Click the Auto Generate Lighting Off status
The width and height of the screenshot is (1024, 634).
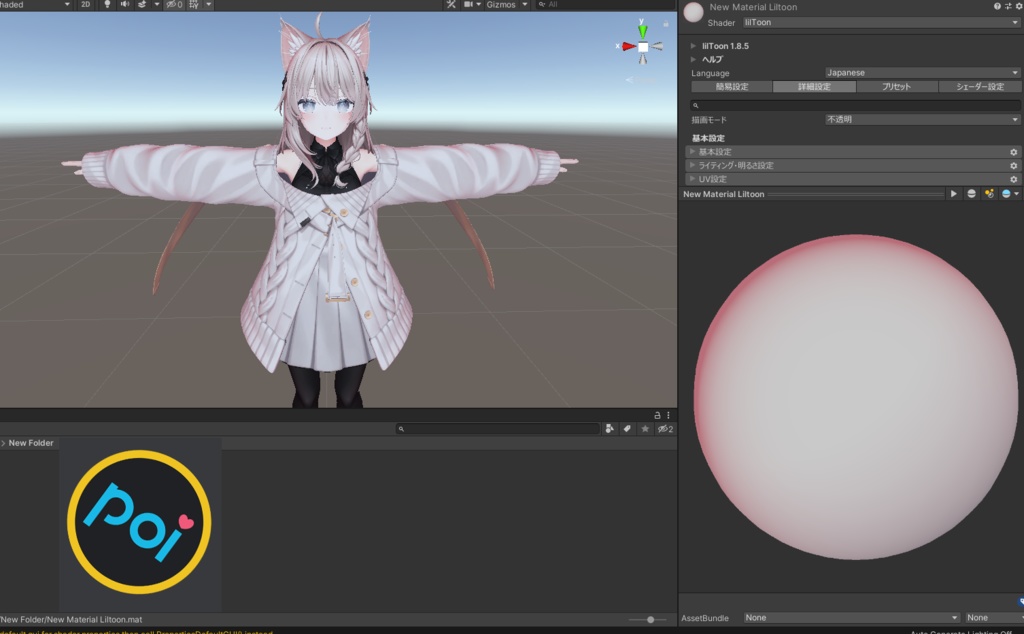pyautogui.click(x=961, y=631)
